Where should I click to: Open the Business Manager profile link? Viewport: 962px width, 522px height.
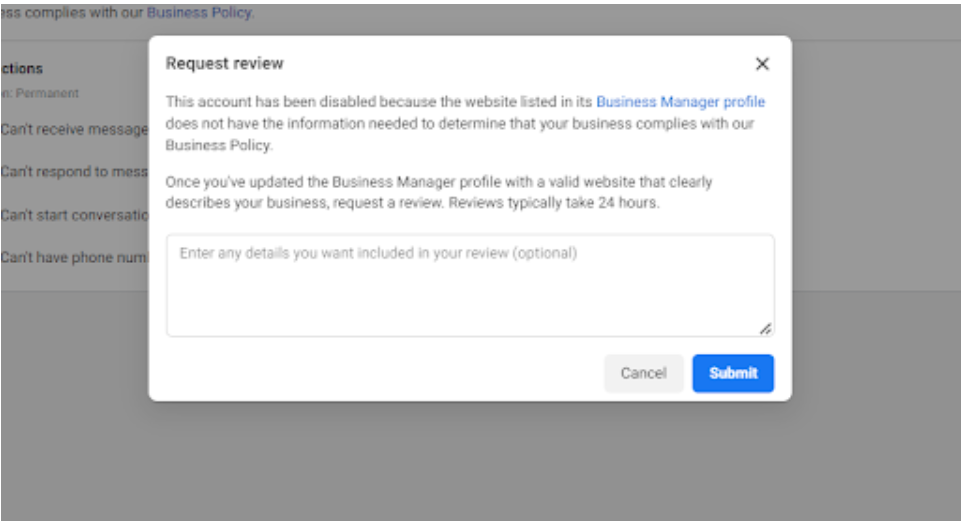tap(680, 101)
